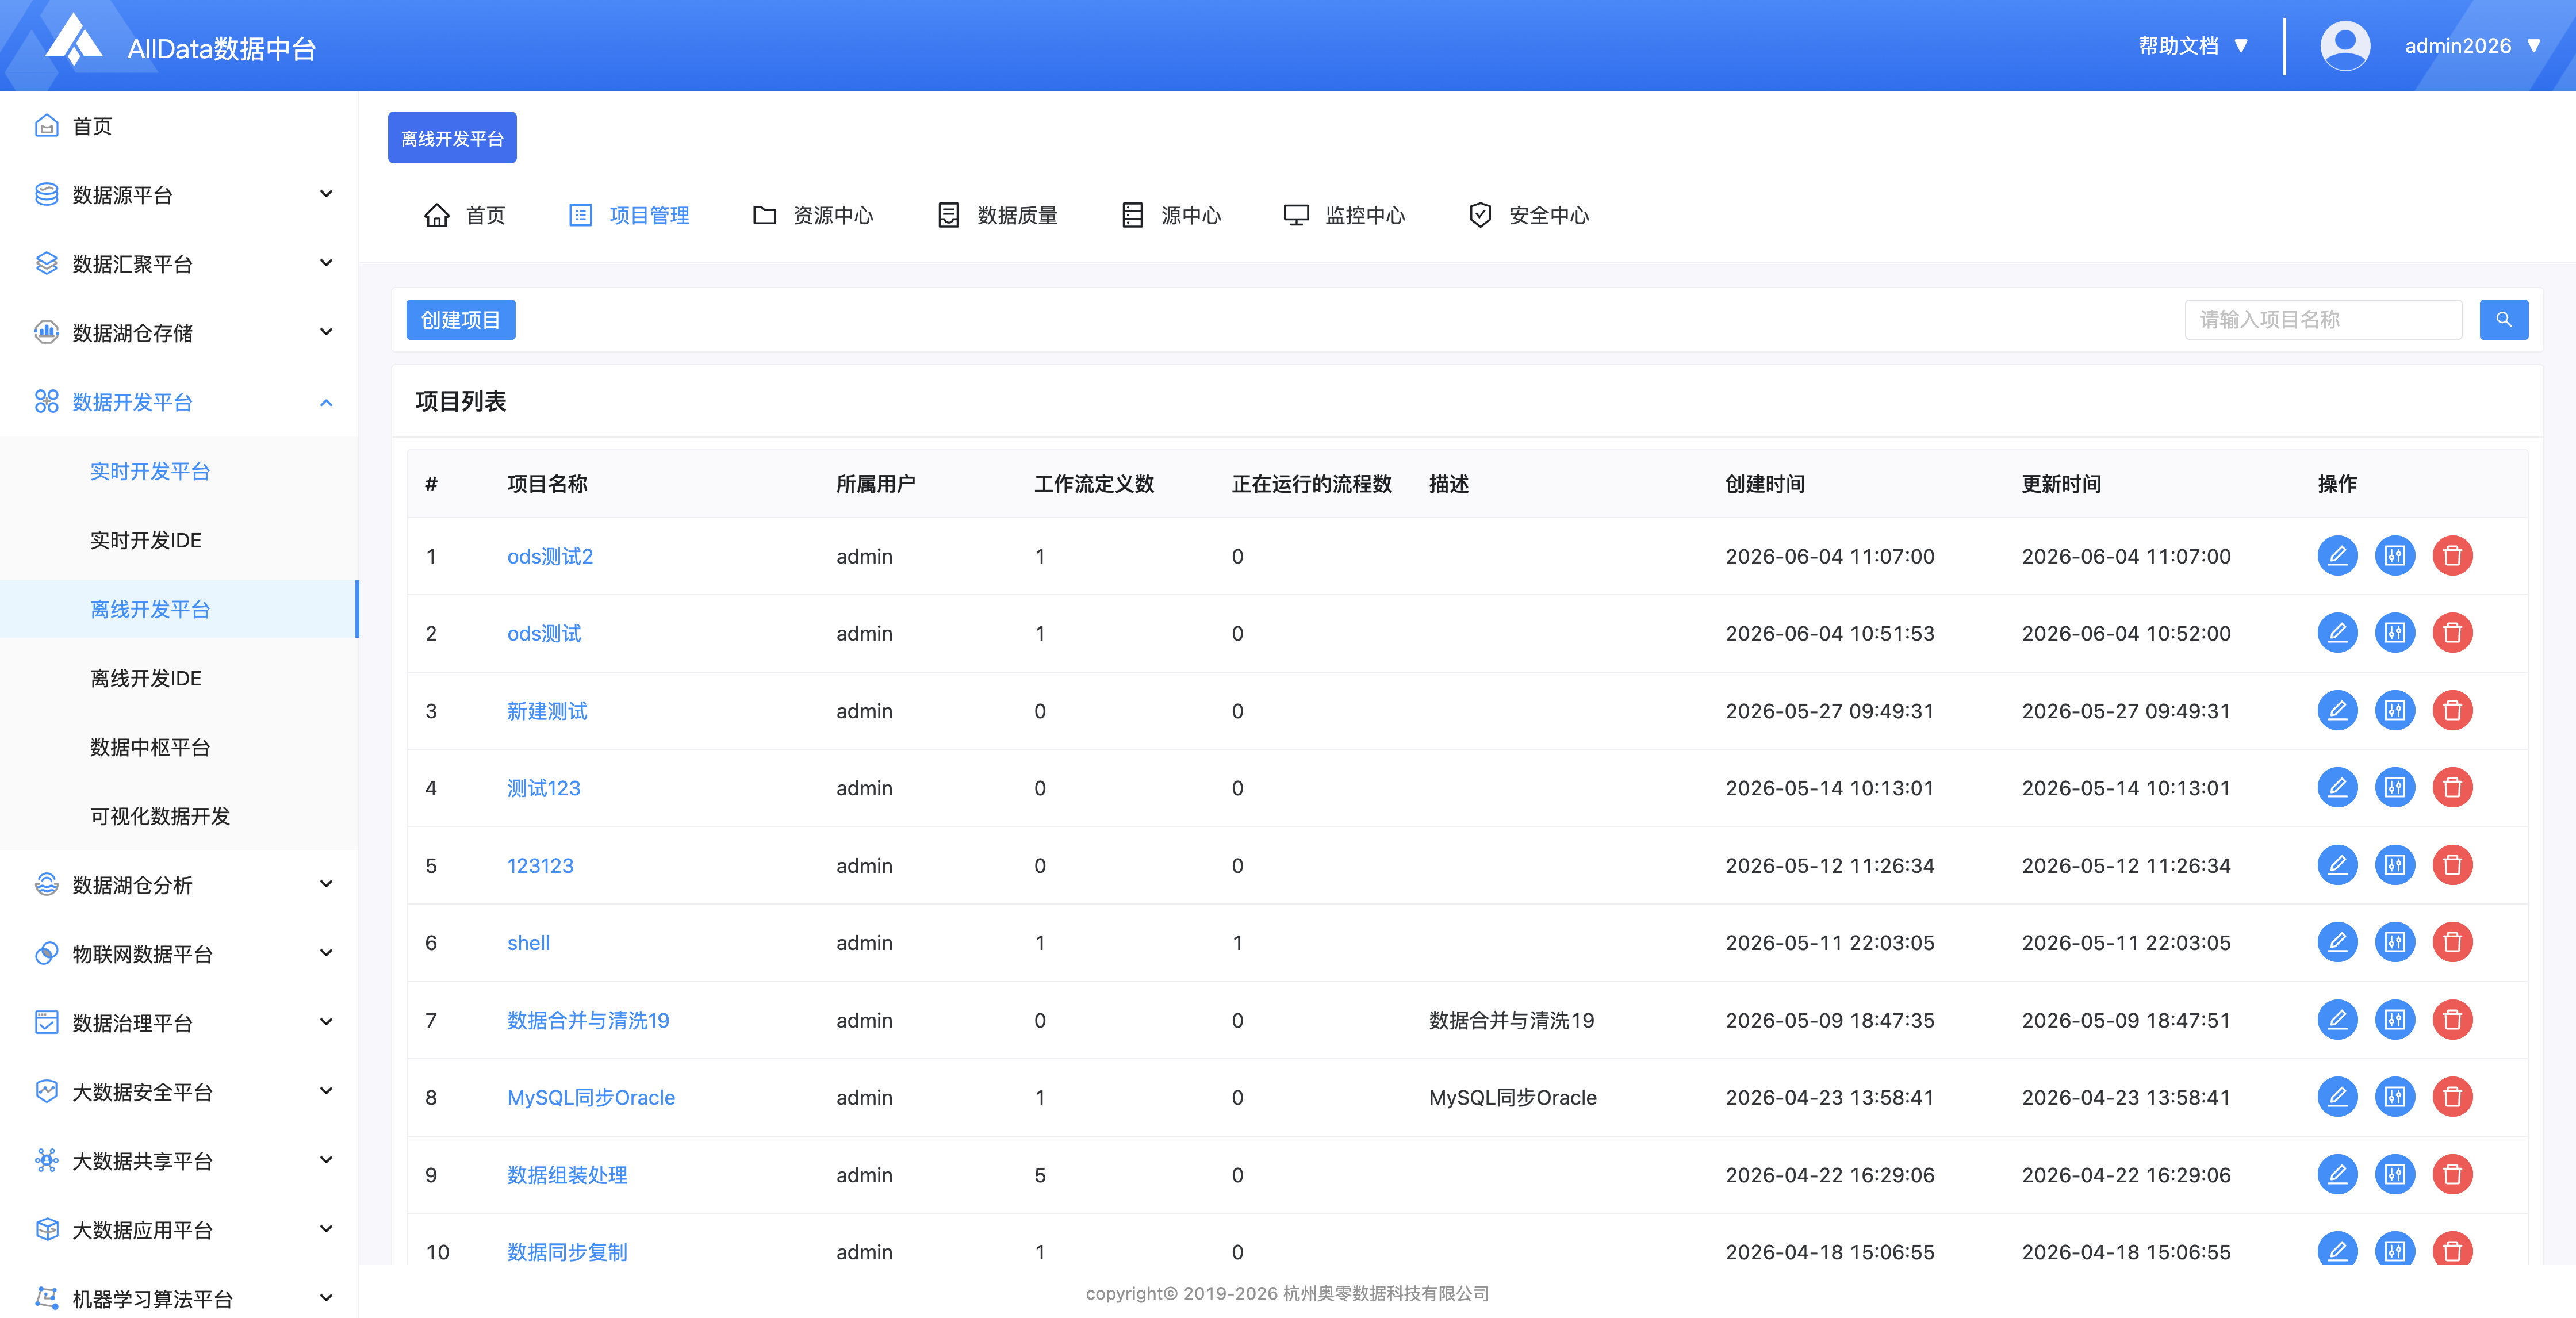Switch to the 监控中心 tab

pos(1345,215)
